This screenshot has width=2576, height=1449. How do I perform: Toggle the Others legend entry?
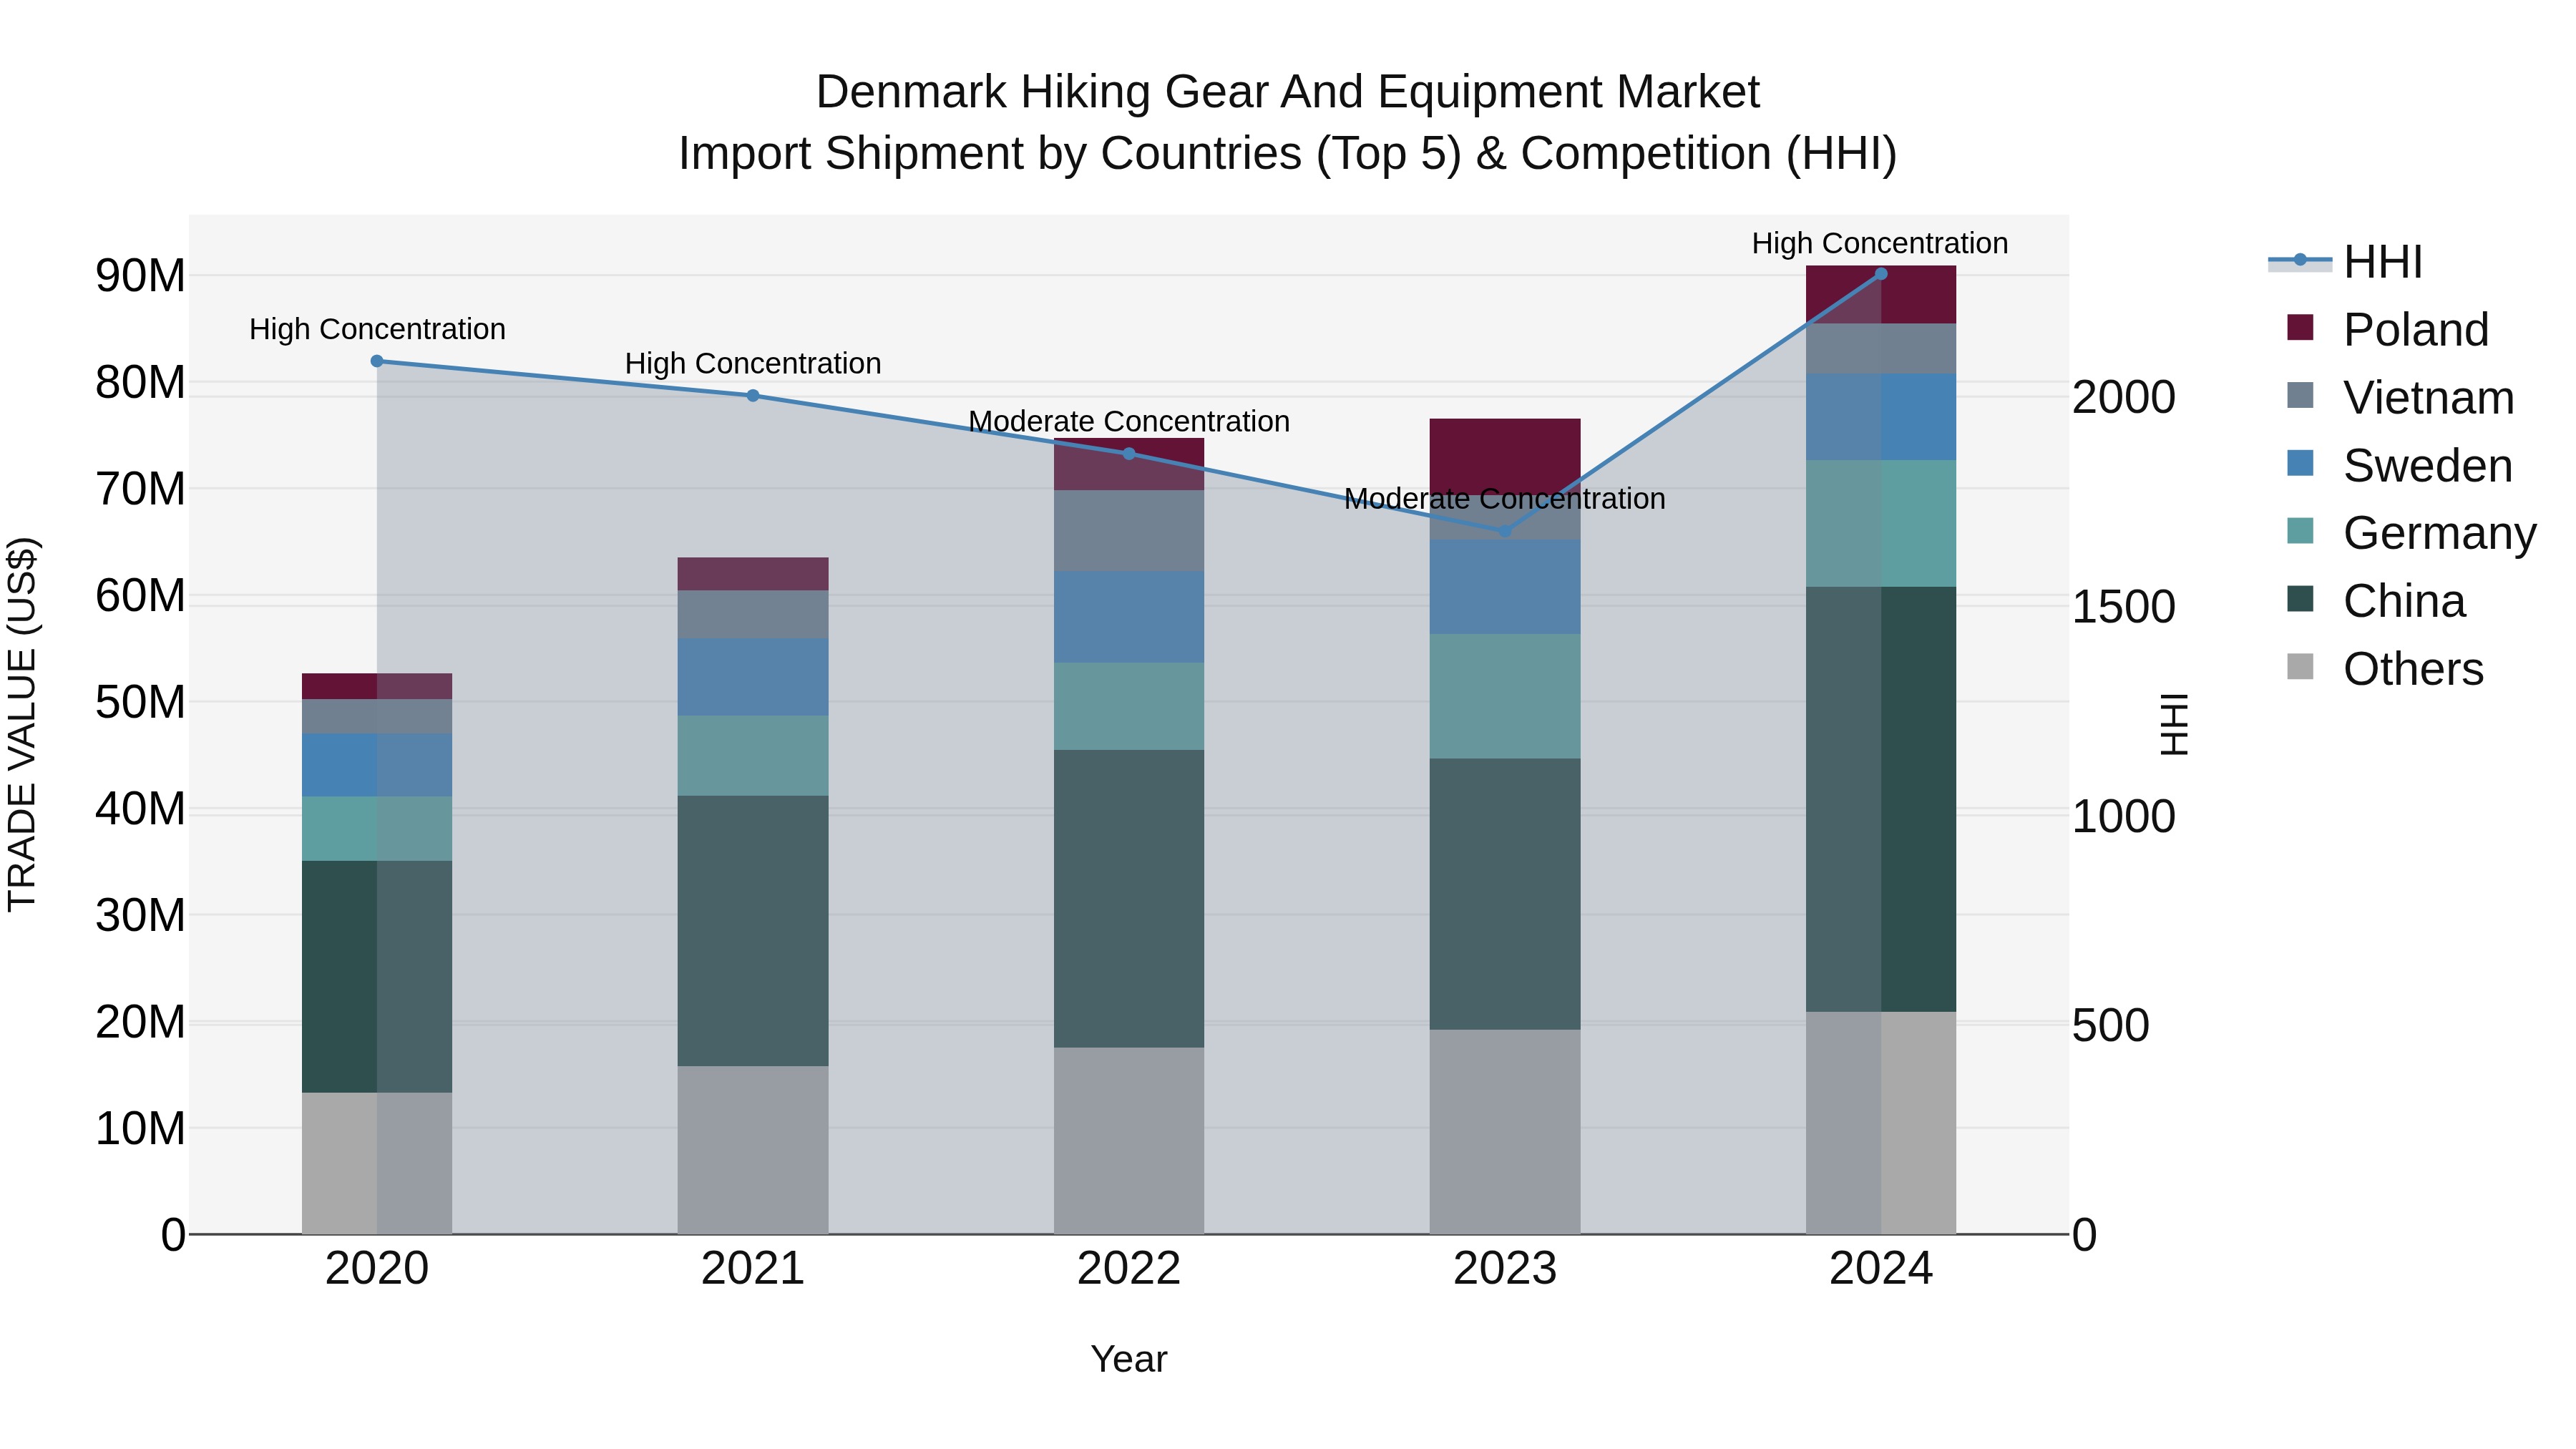pos(2385,669)
